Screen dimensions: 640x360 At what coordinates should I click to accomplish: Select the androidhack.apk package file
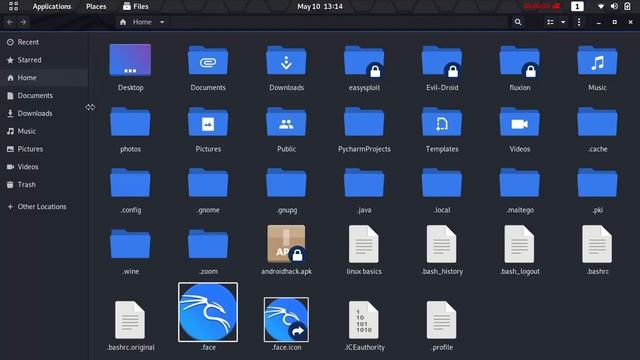pyautogui.click(x=286, y=244)
